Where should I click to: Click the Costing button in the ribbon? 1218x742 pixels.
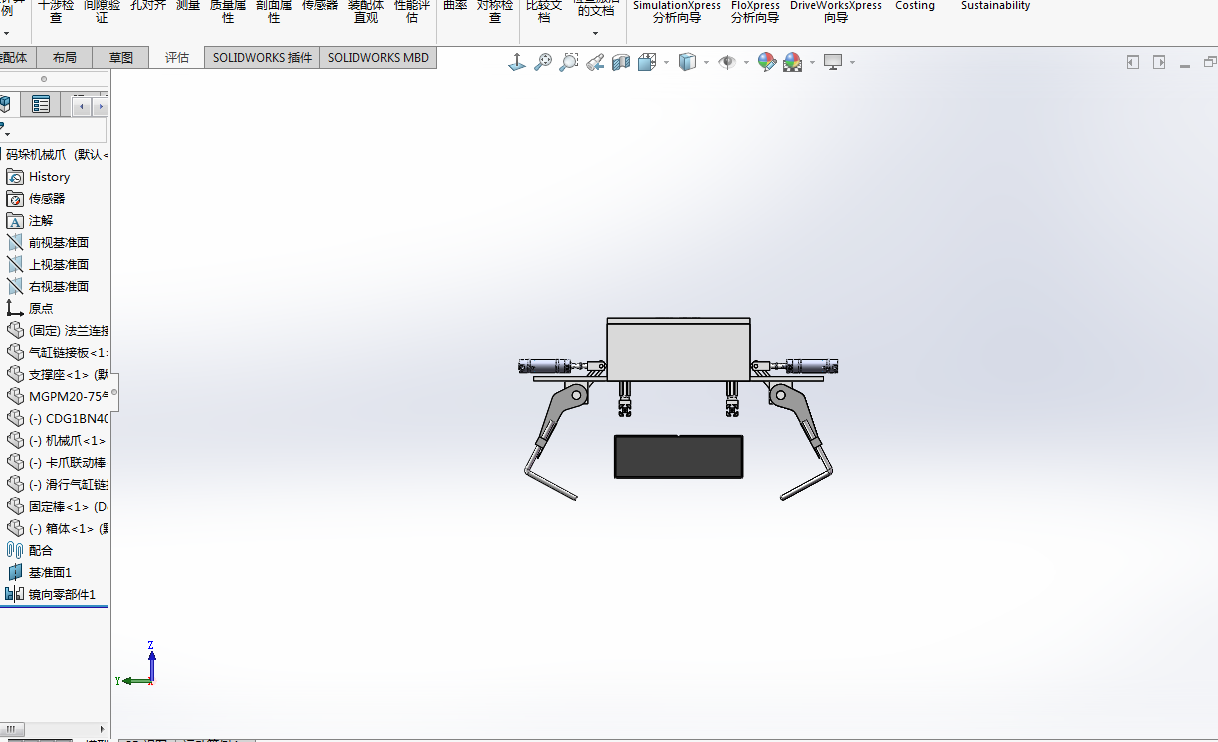[x=914, y=6]
